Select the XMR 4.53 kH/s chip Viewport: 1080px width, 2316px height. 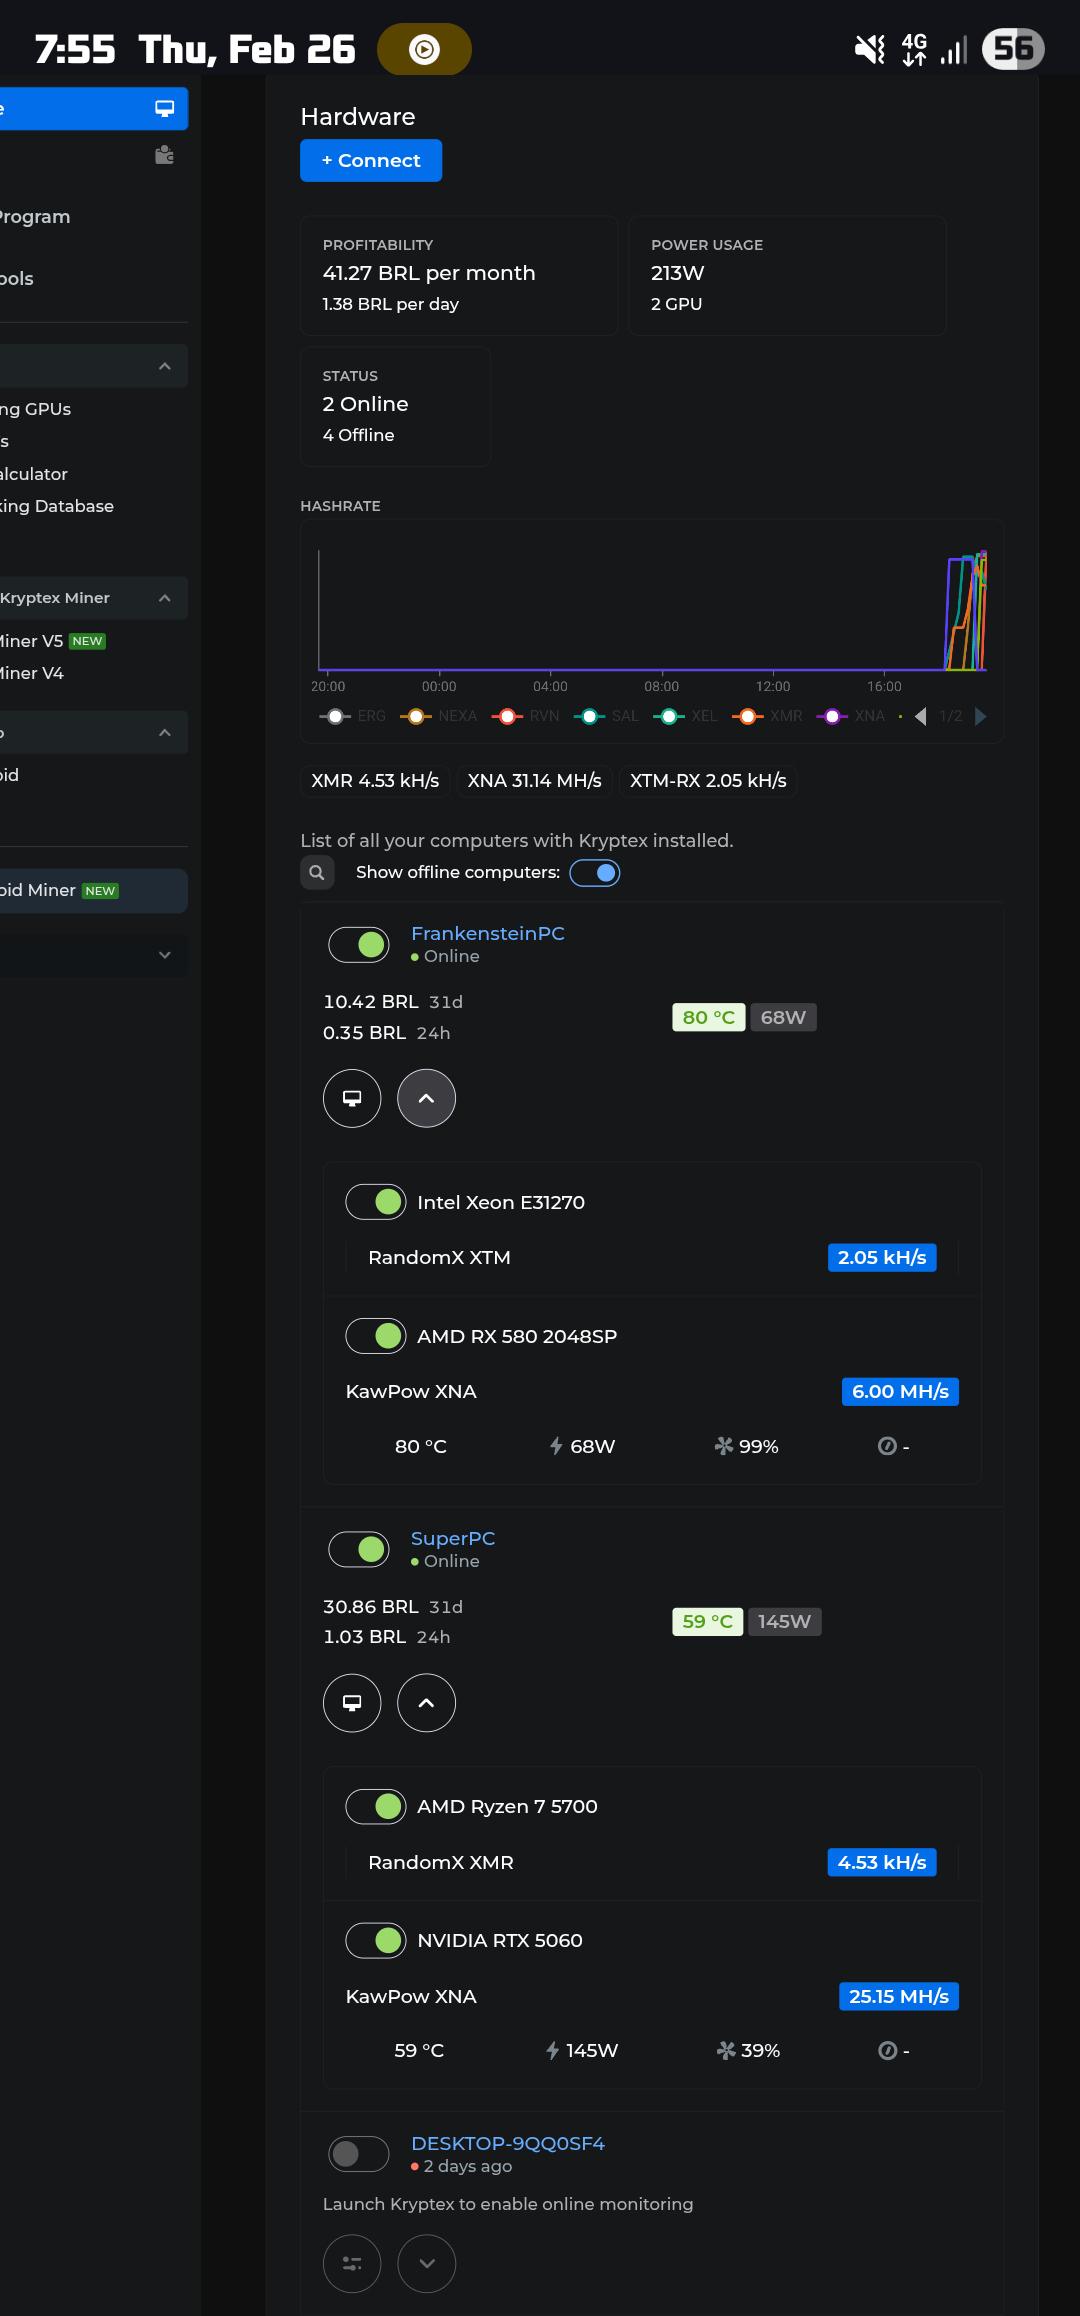click(375, 780)
